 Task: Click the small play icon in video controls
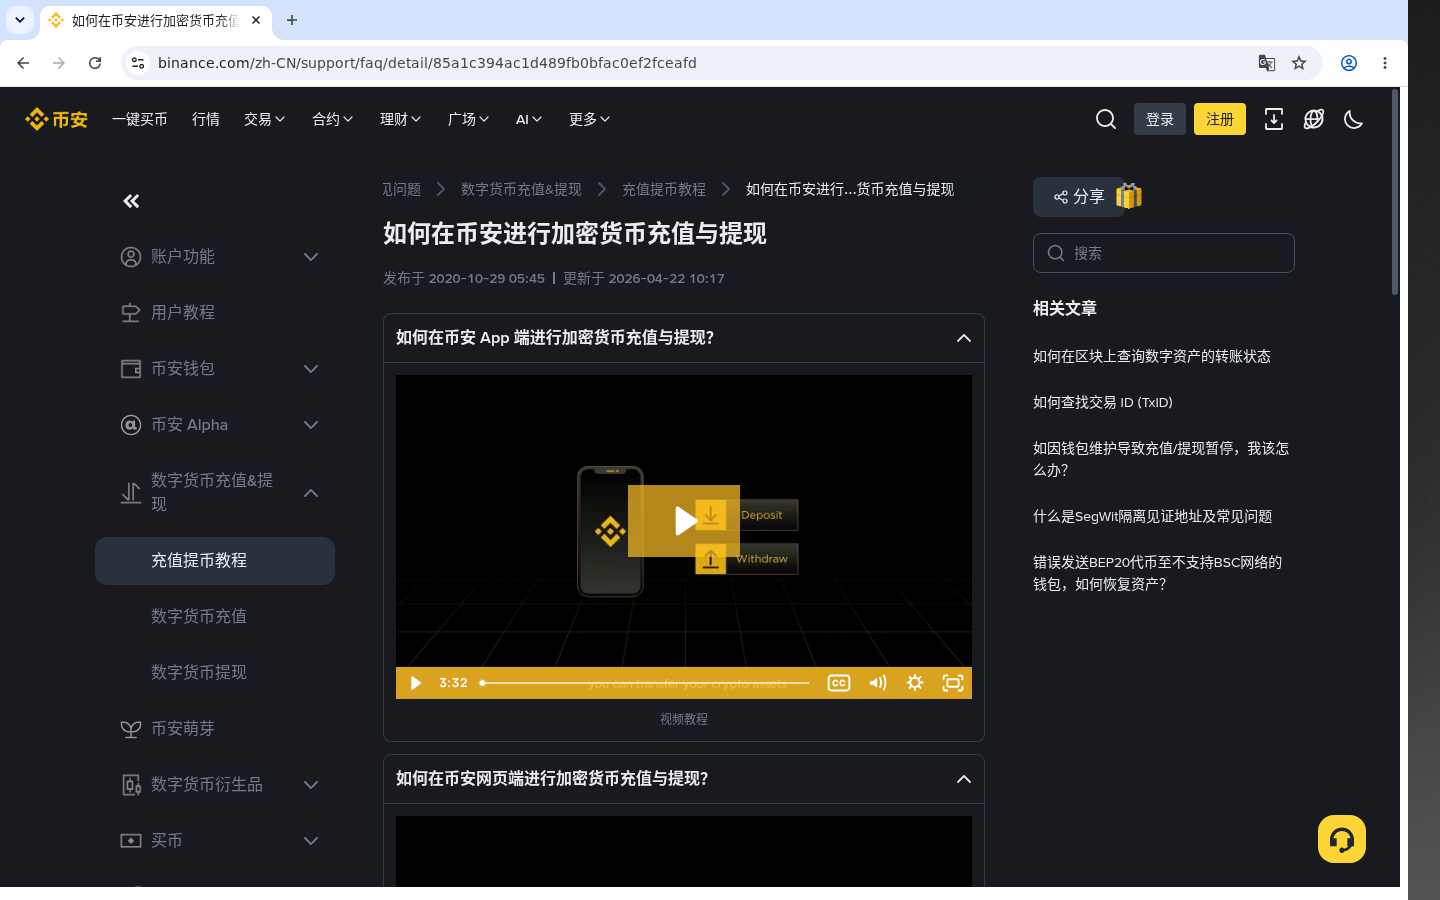[415, 683]
